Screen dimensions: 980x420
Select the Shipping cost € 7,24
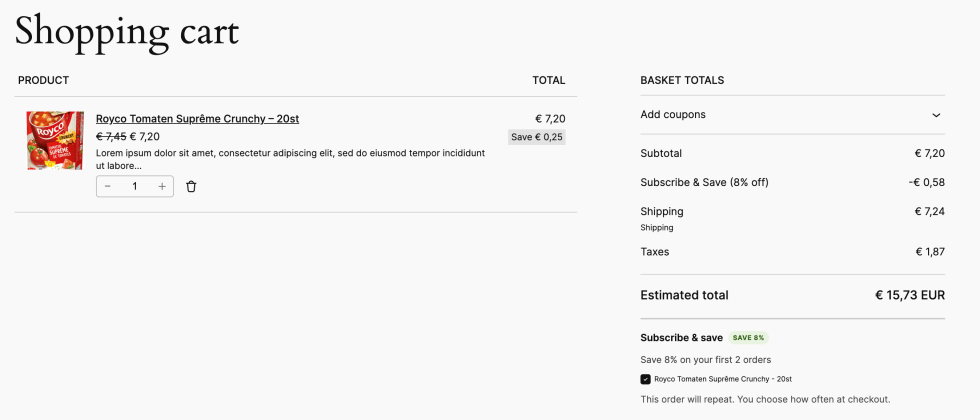(930, 211)
